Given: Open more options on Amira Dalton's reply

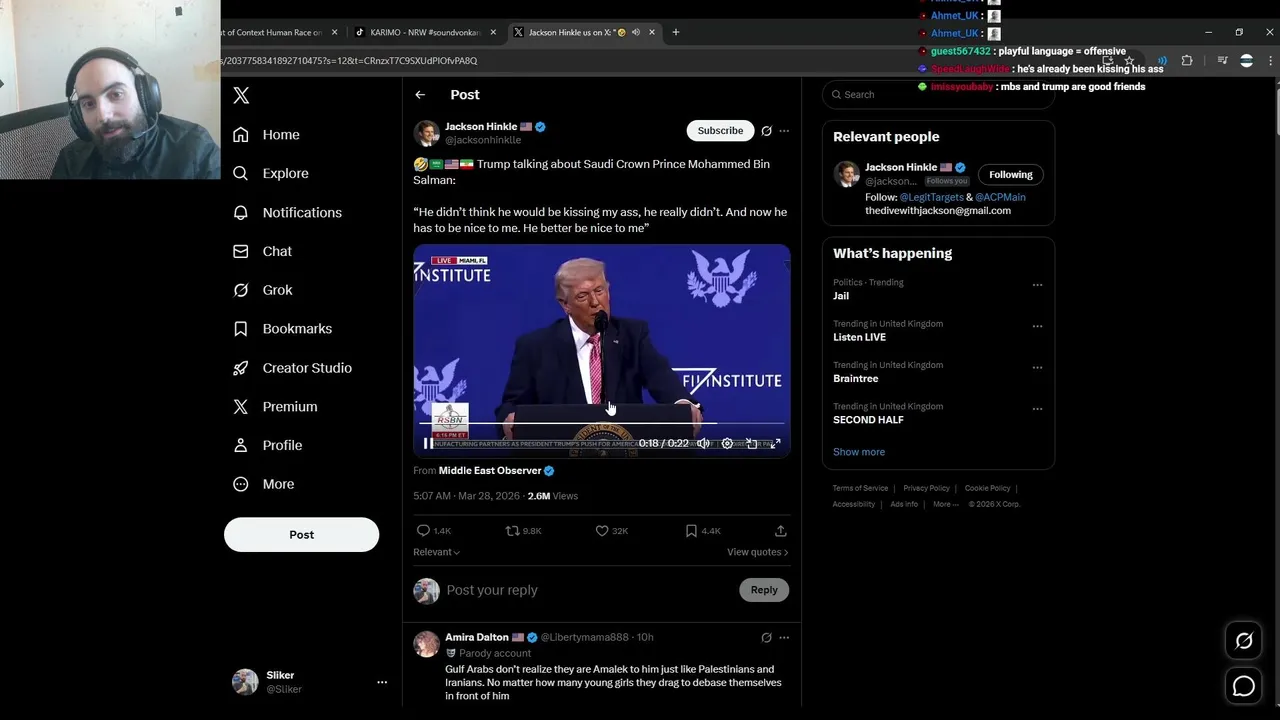Looking at the screenshot, I should 784,638.
